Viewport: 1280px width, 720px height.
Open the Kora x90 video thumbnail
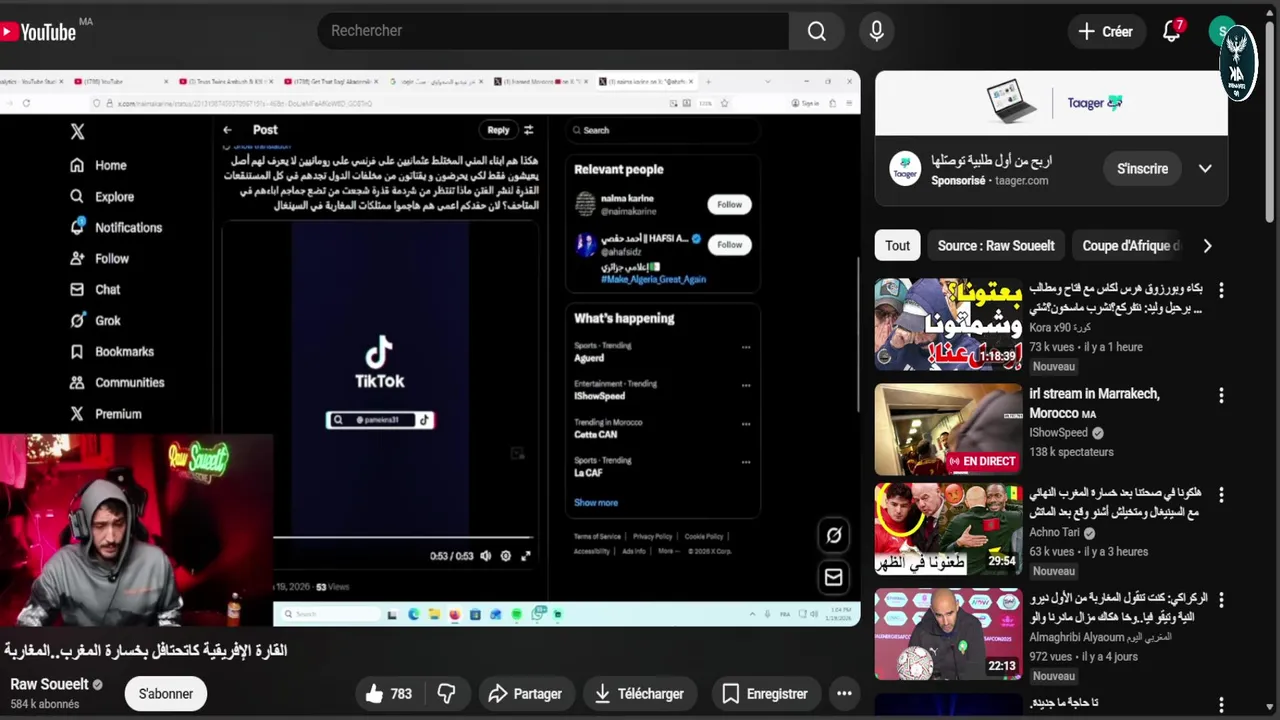pos(949,324)
